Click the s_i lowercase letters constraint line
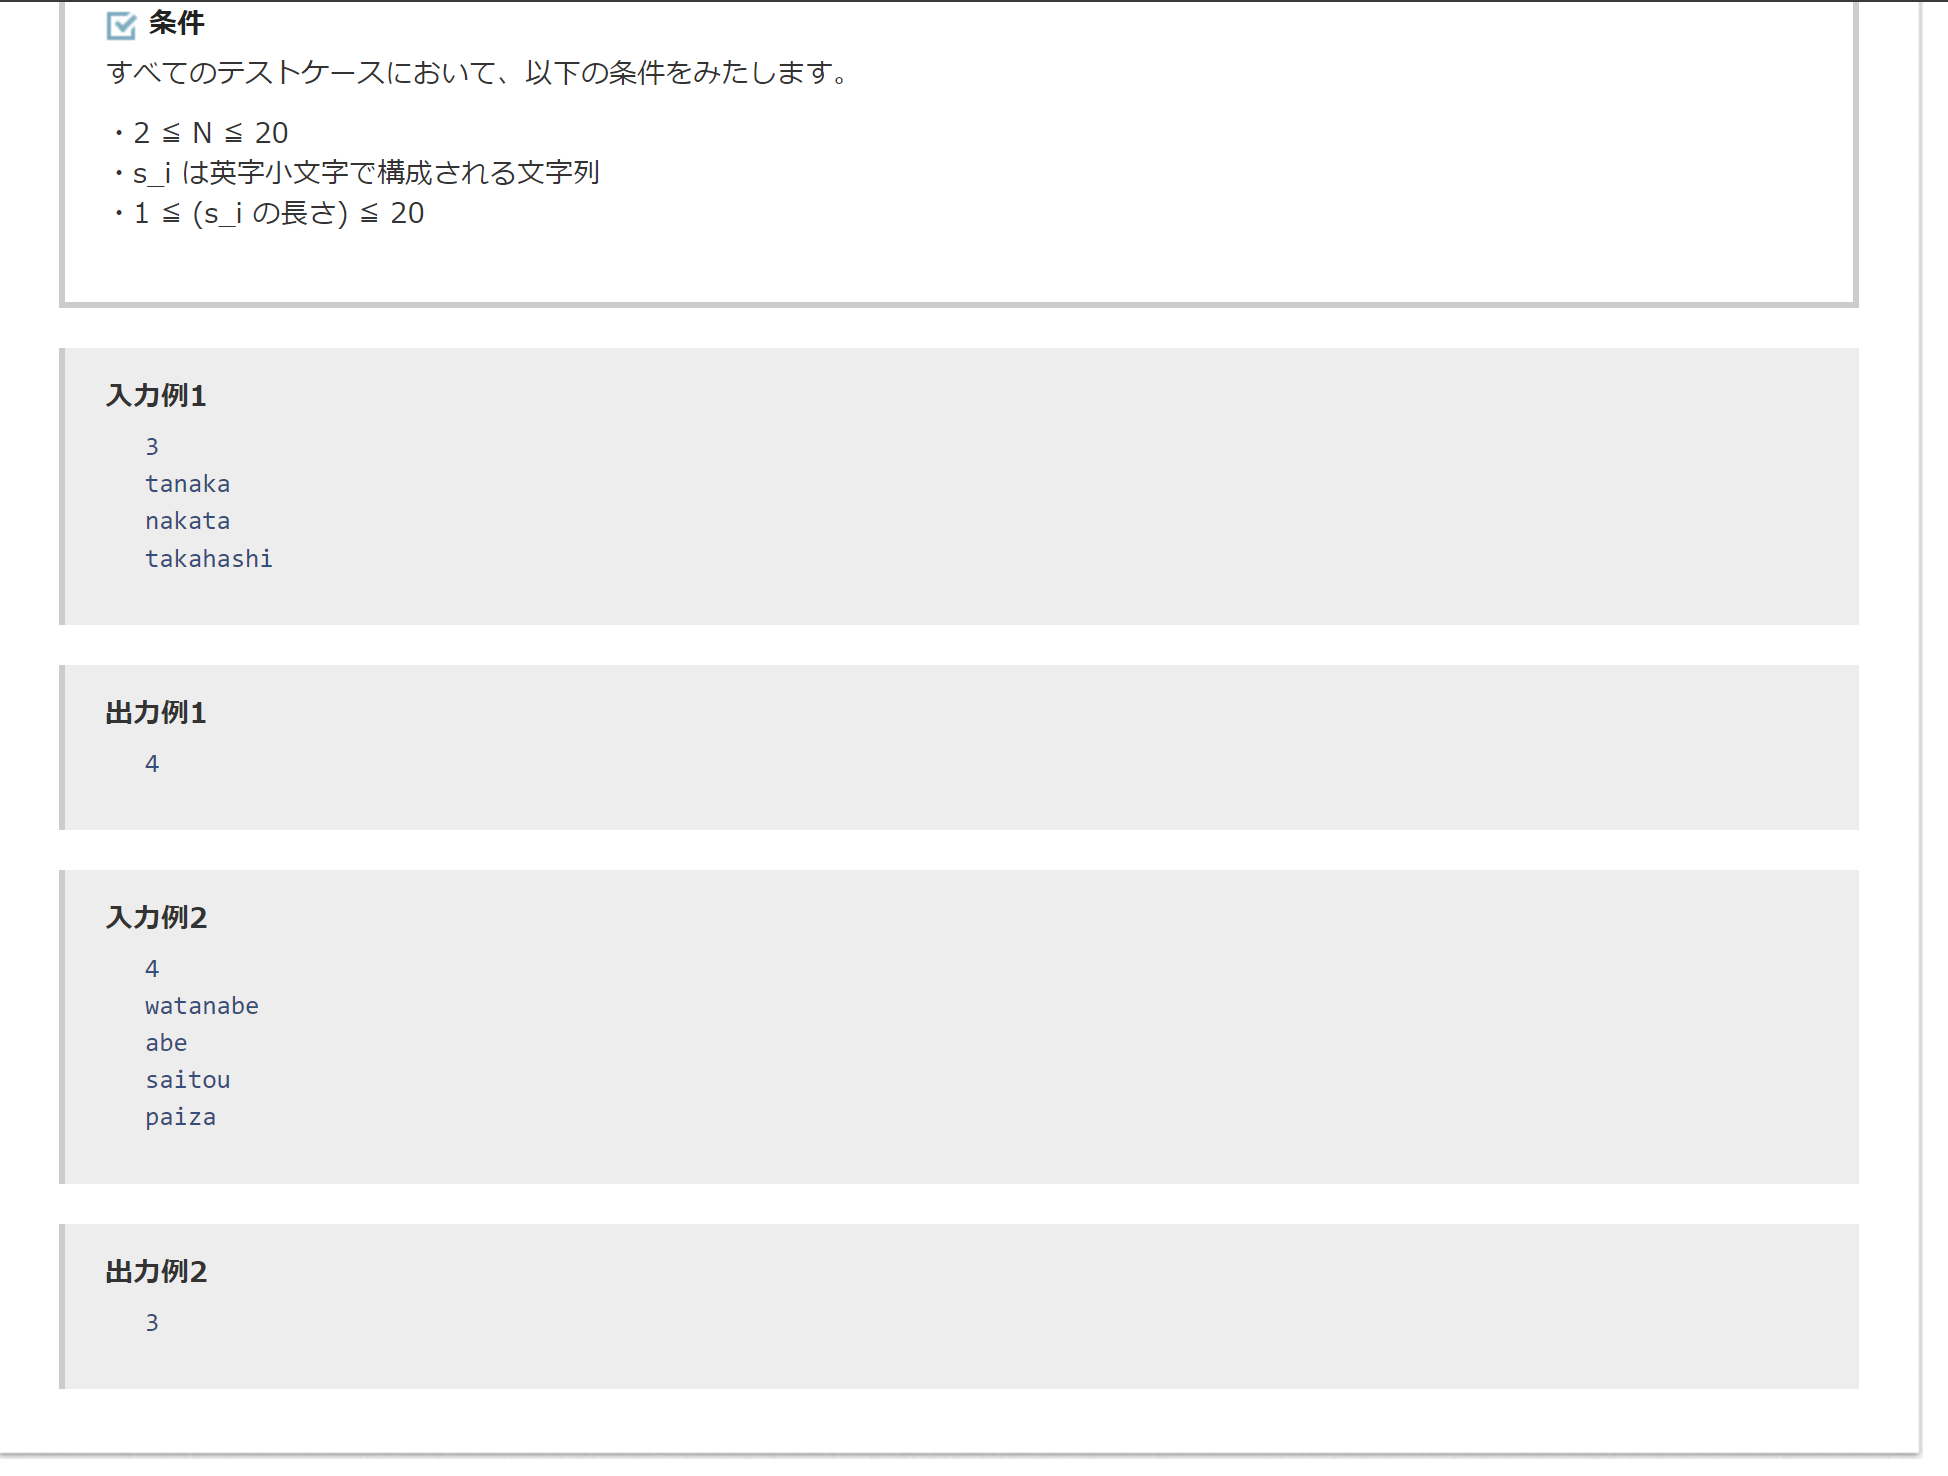 pyautogui.click(x=365, y=173)
